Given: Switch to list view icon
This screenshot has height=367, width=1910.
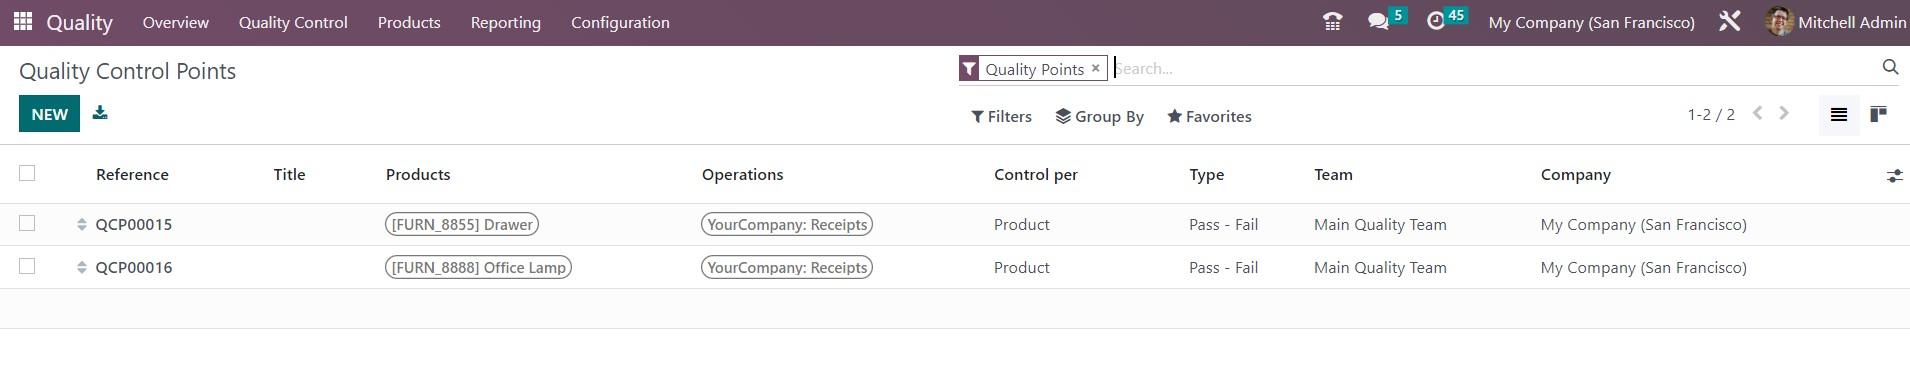Looking at the screenshot, I should [x=1838, y=115].
